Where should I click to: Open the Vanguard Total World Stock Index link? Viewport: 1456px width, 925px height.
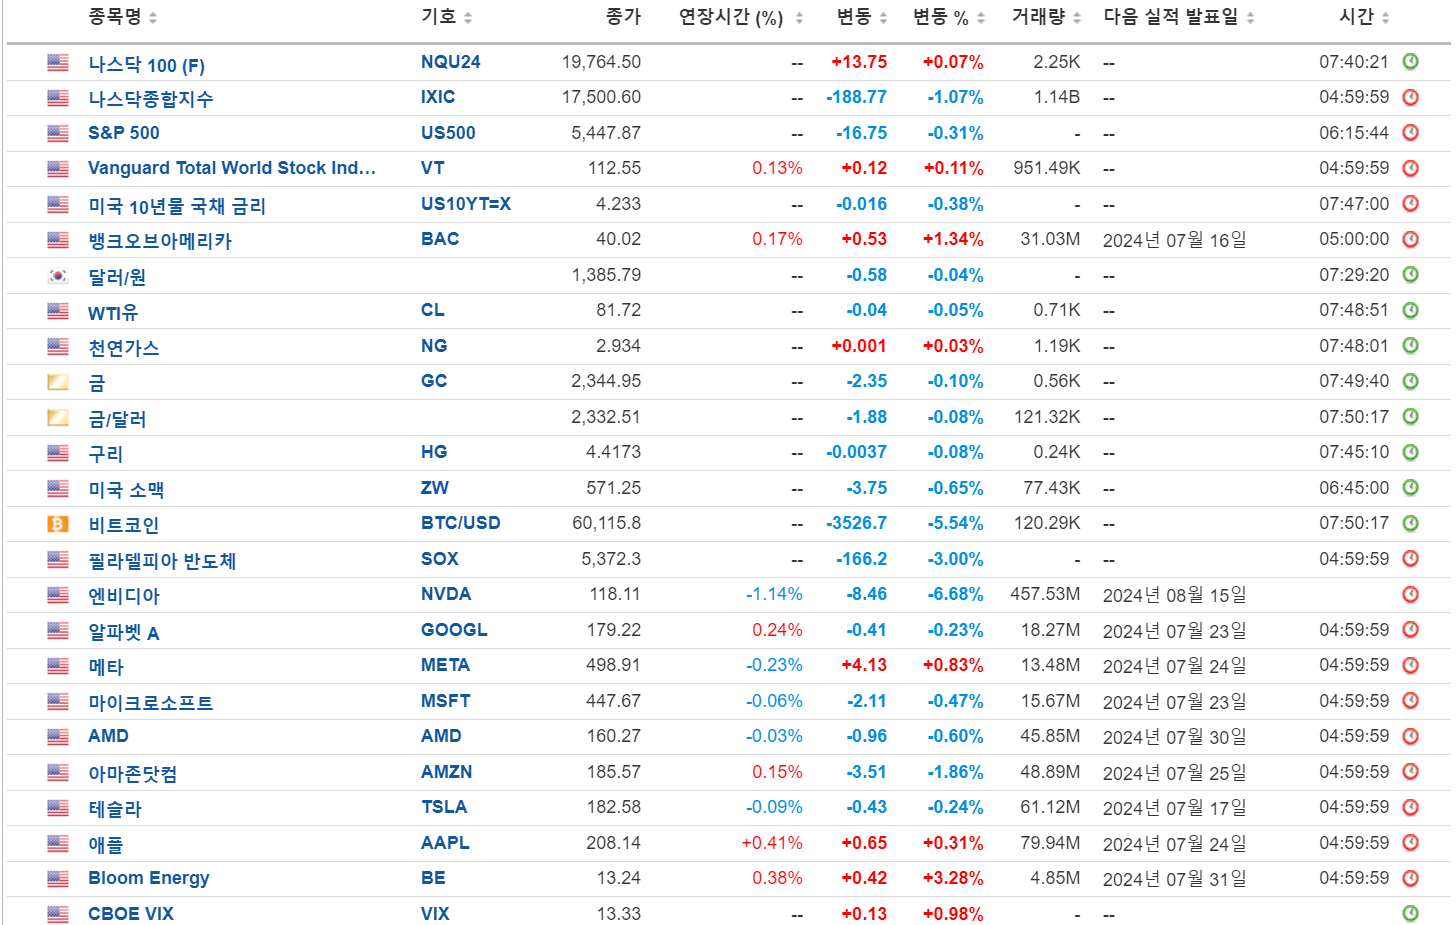232,168
